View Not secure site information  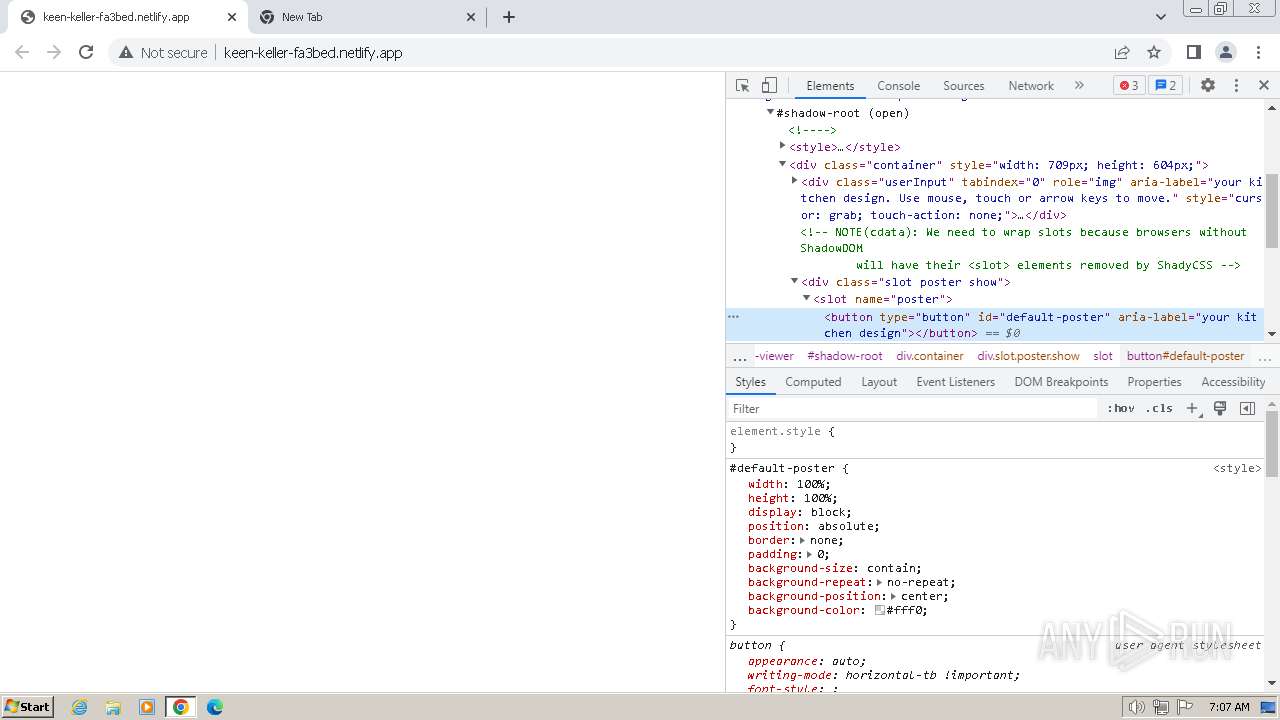coord(163,52)
